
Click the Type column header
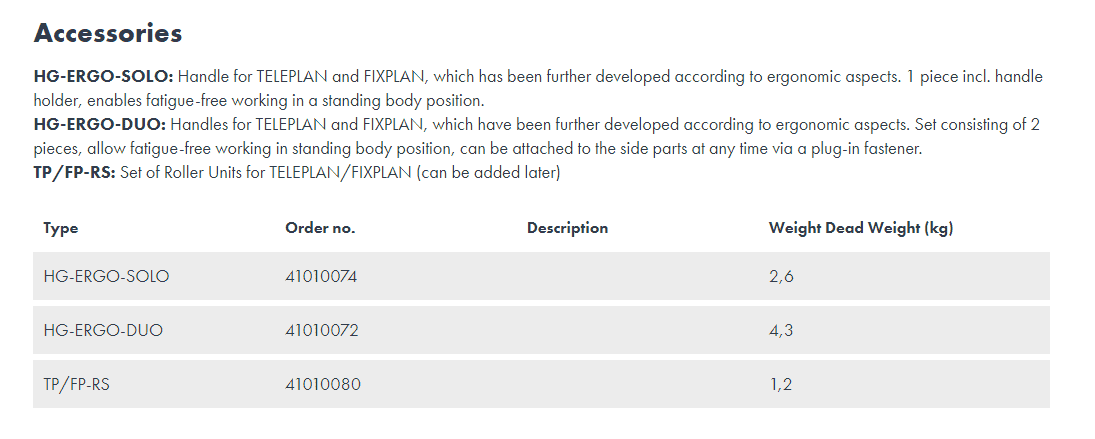(x=60, y=228)
